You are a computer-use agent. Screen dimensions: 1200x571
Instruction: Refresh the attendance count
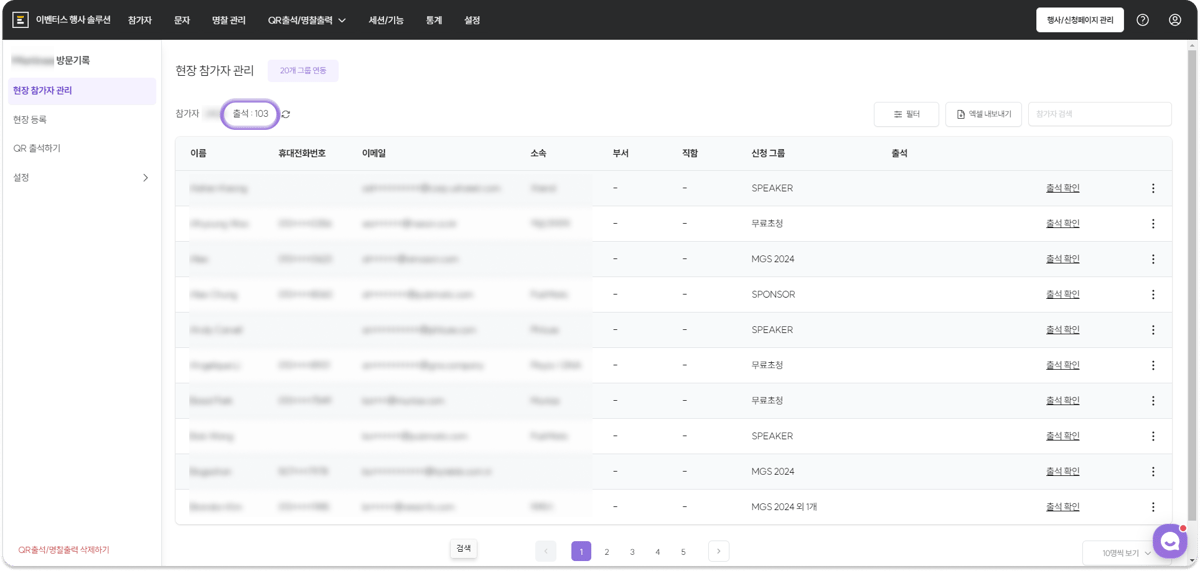coord(286,114)
